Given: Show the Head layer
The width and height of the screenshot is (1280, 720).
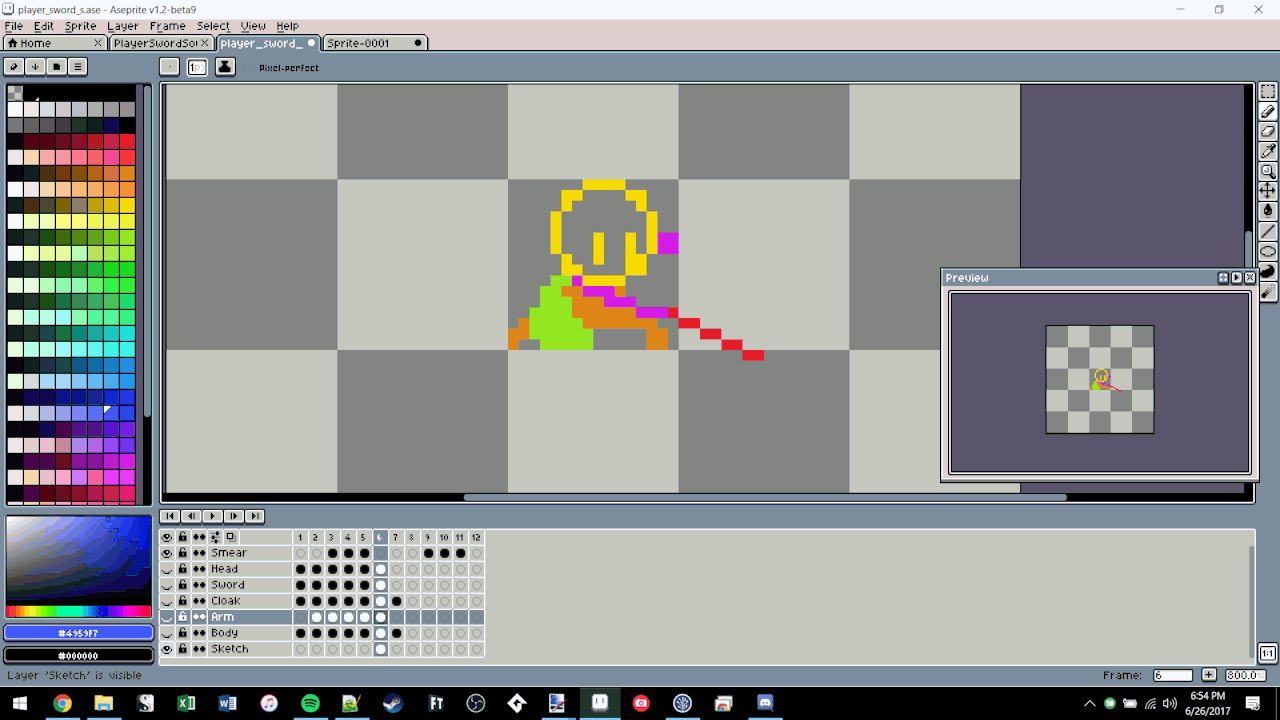Looking at the screenshot, I should [167, 569].
